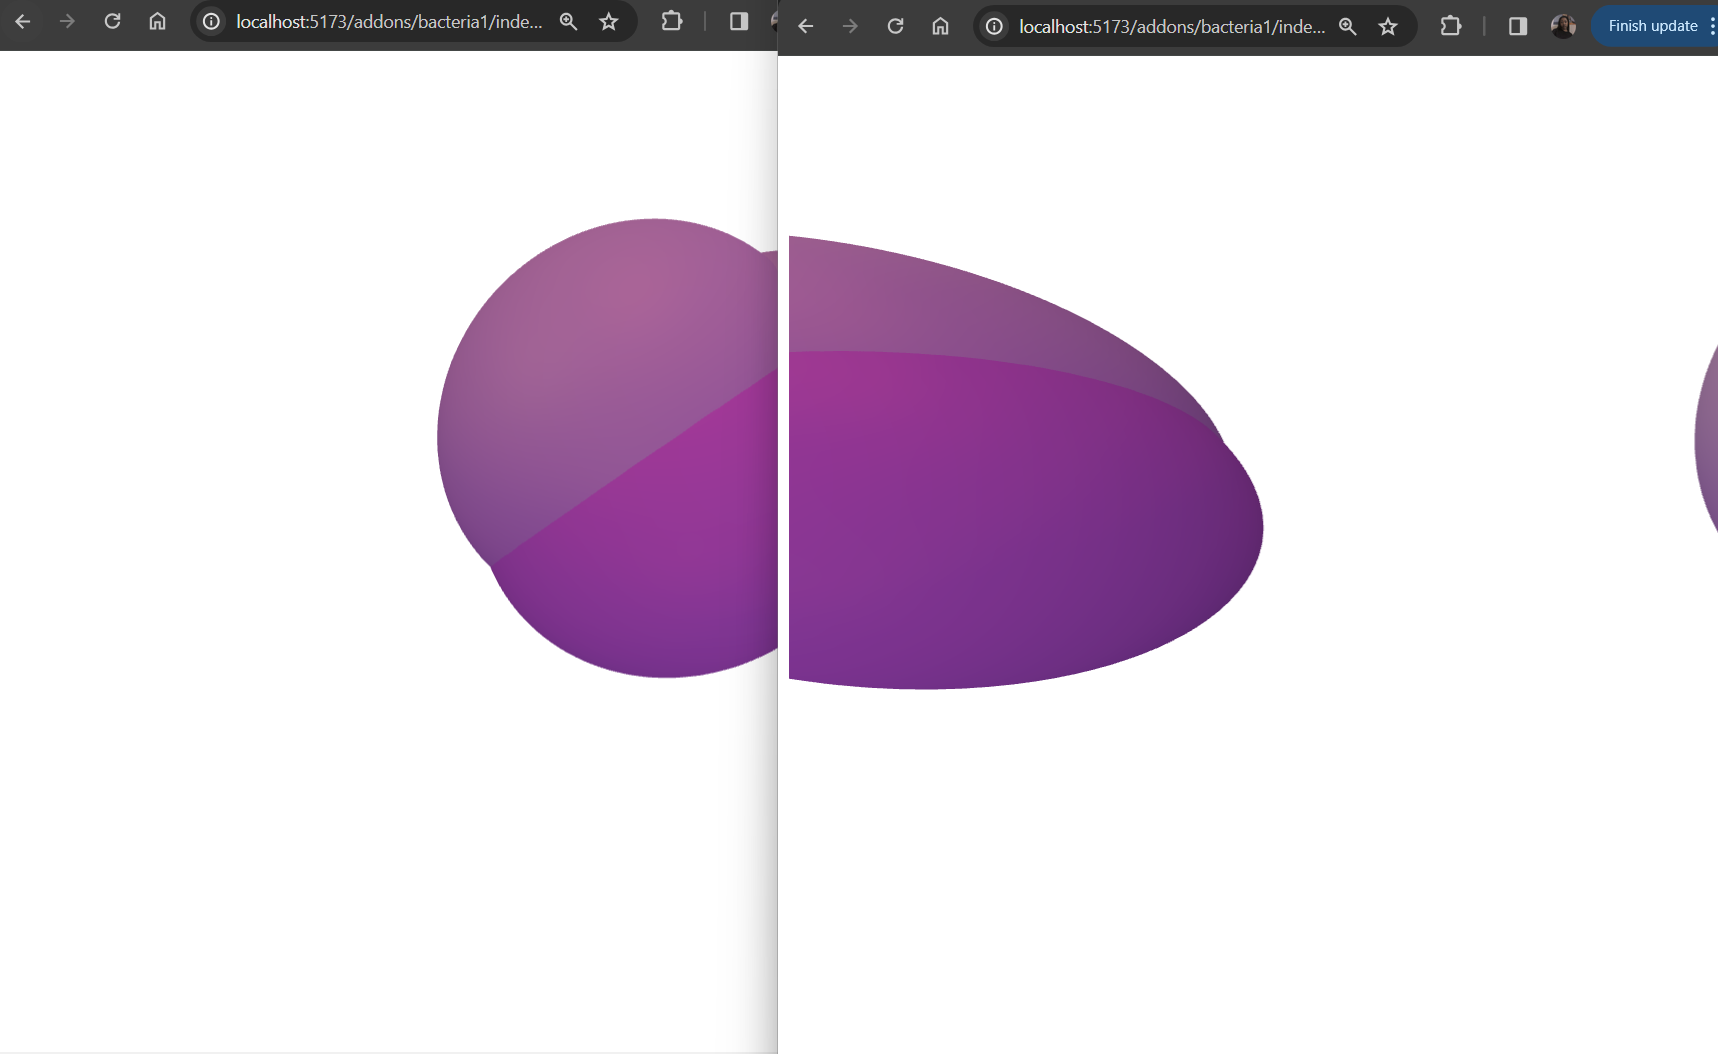Open Extensions puzzle icon in right window
The height and width of the screenshot is (1054, 1718).
(1451, 26)
